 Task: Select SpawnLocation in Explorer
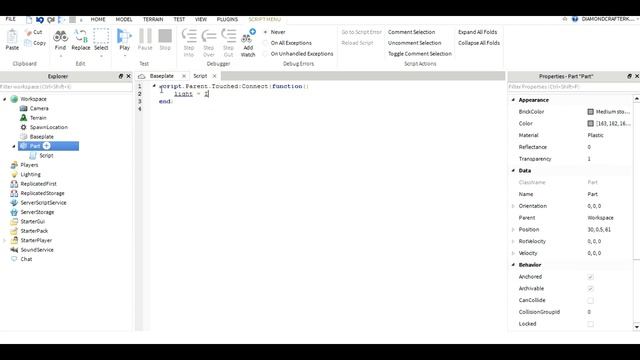pos(49,127)
